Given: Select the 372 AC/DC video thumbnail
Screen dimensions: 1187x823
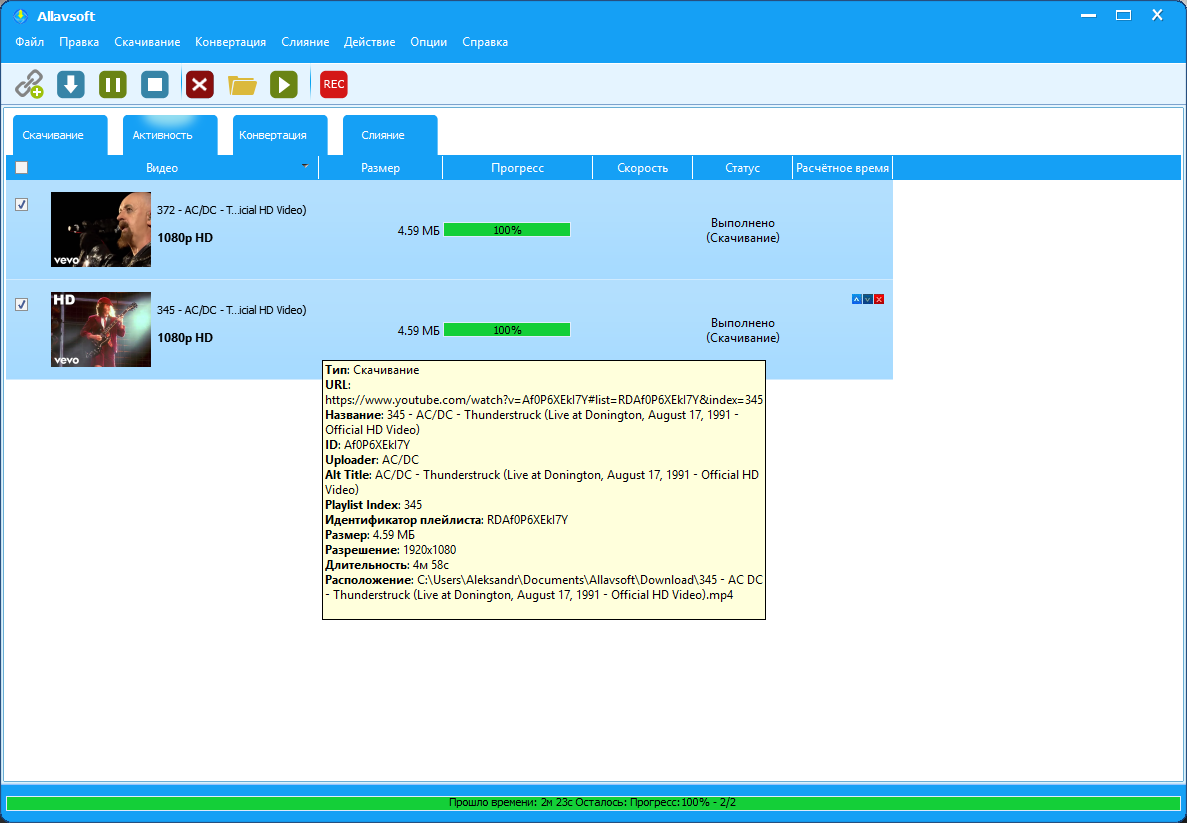Looking at the screenshot, I should pos(101,229).
